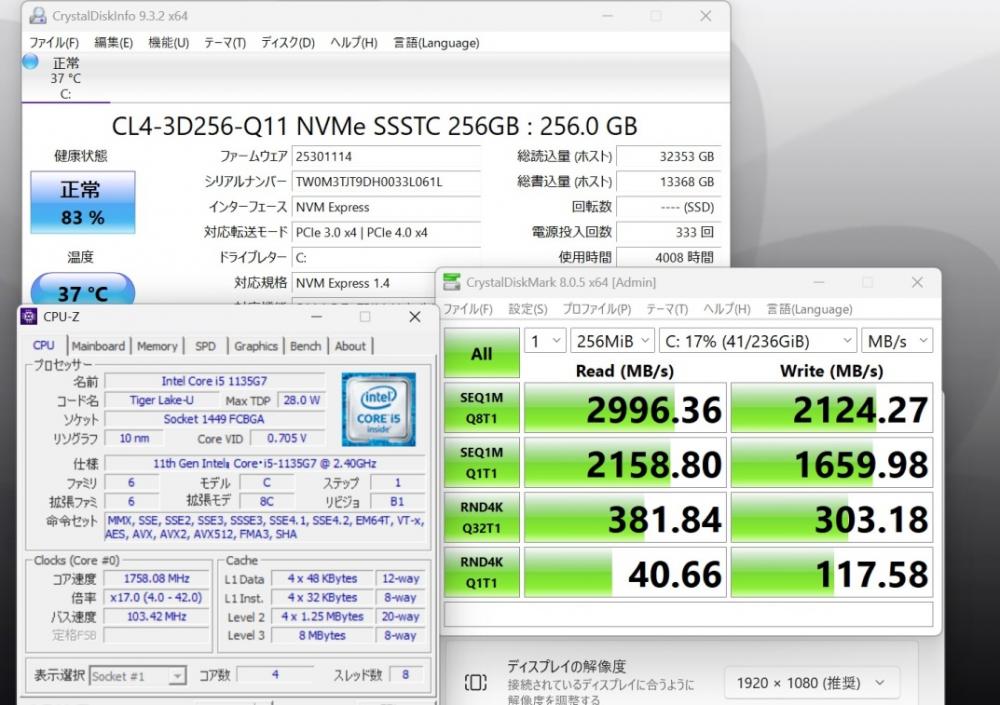Screen dimensions: 1000x705
Task: Open the test count dropdown showing 1
Action: tap(545, 341)
